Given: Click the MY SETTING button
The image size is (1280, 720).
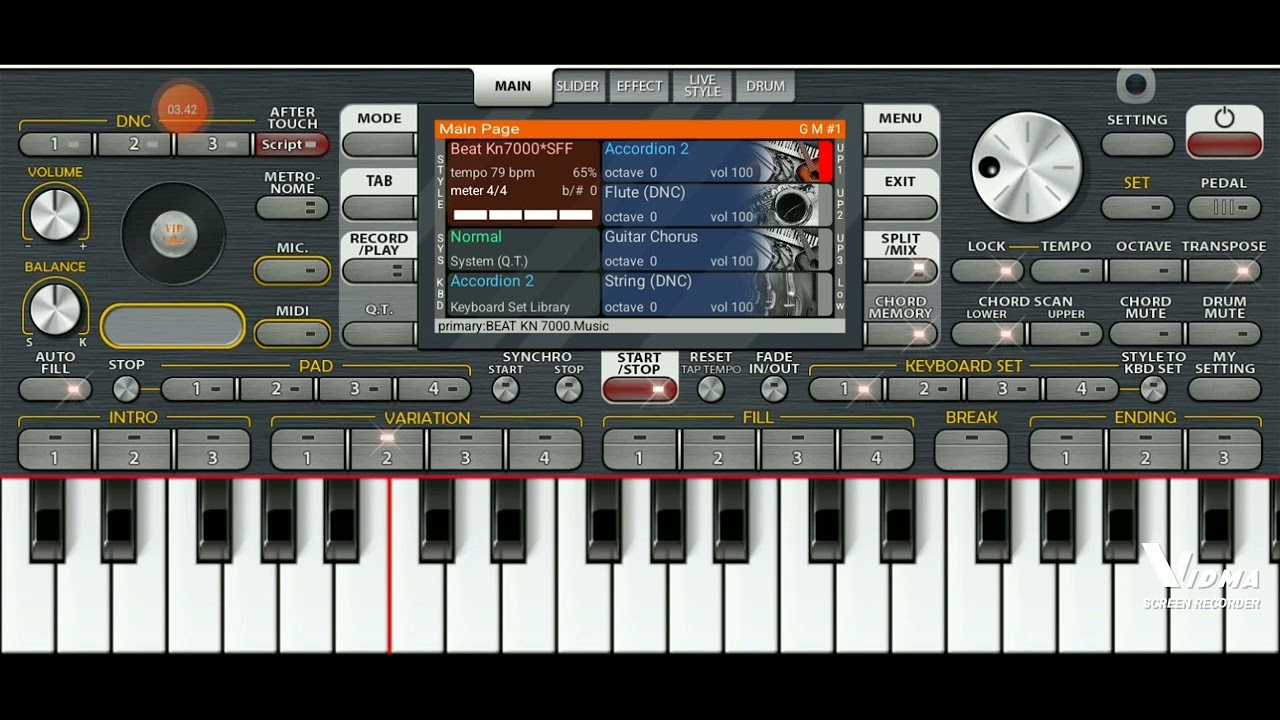Looking at the screenshot, I should pos(1224,390).
